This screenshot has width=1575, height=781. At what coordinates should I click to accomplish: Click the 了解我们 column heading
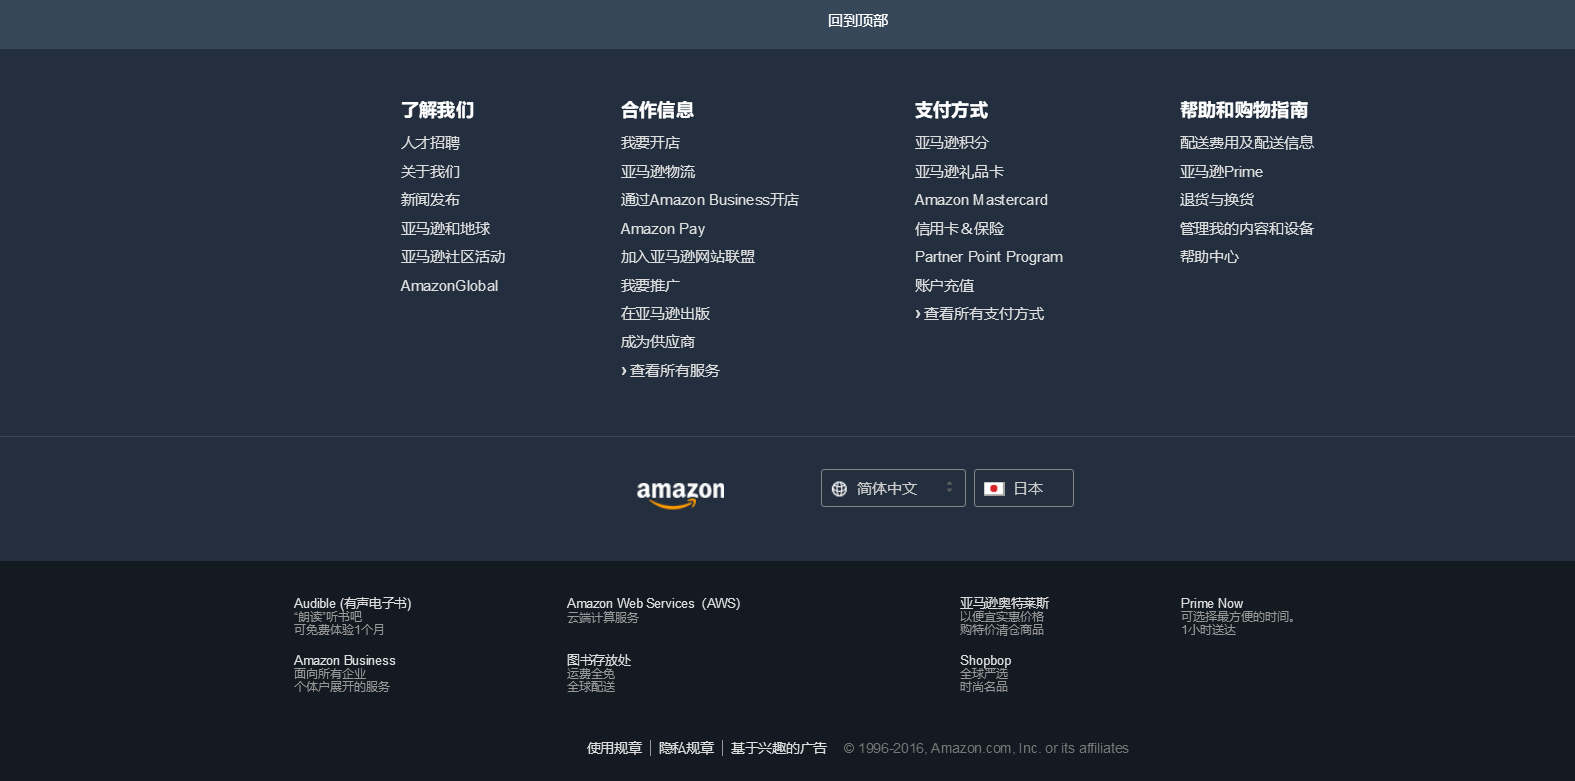(437, 110)
